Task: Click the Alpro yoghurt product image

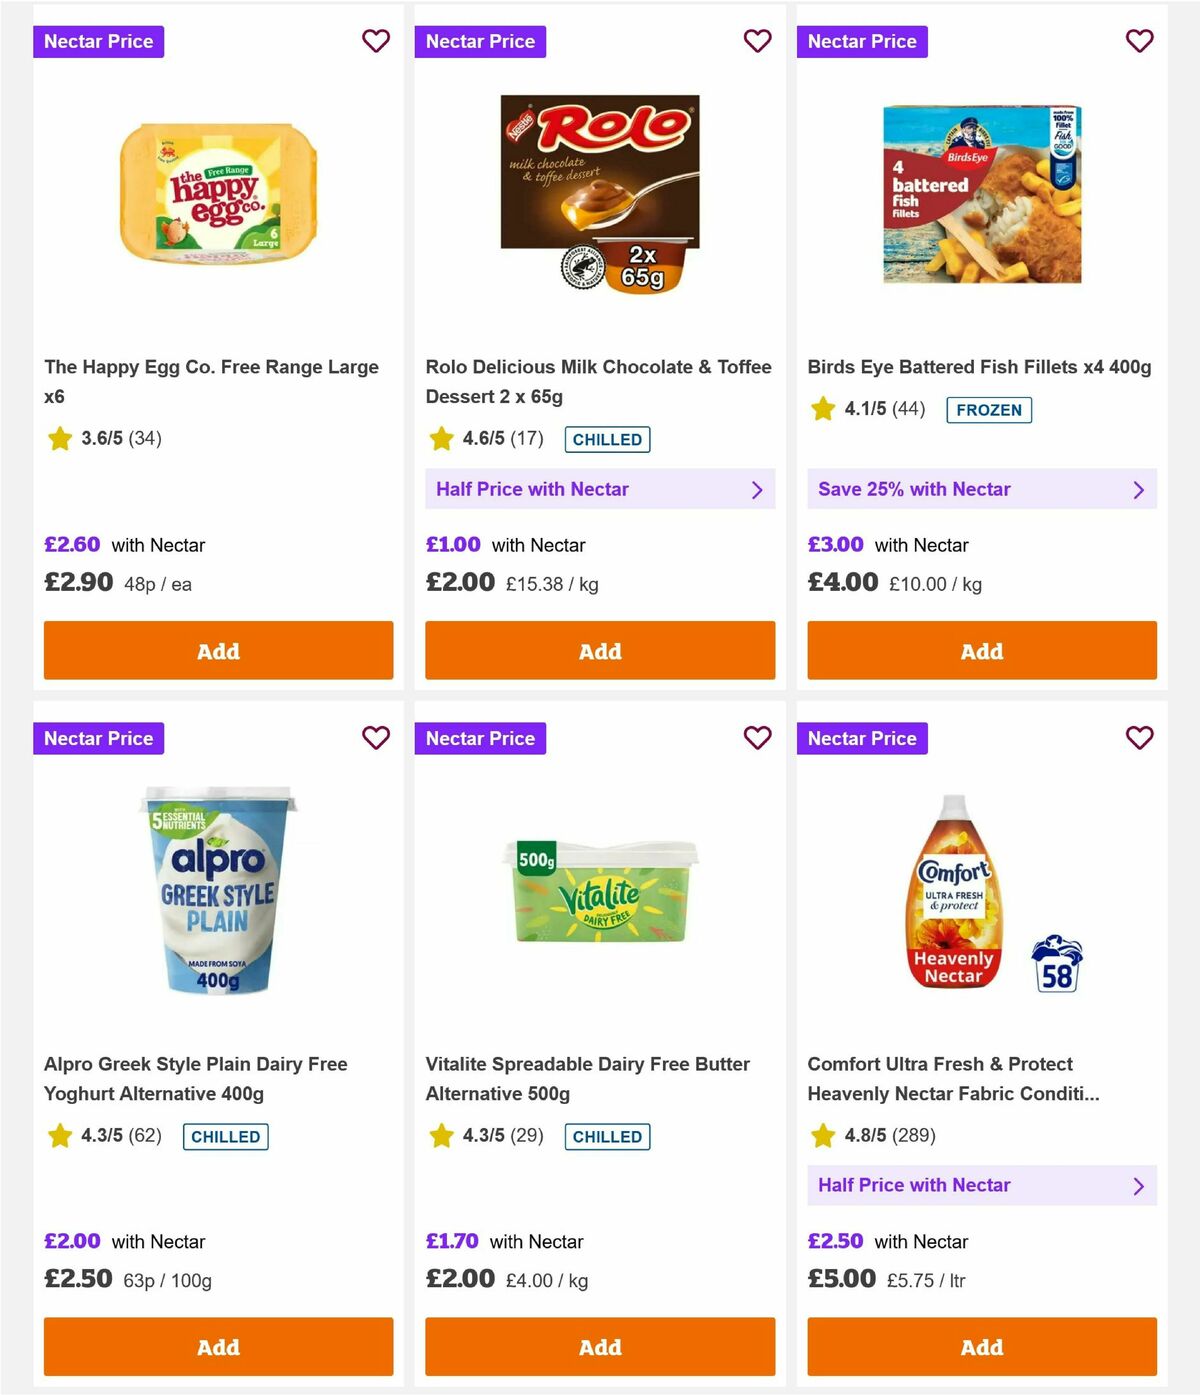Action: (x=217, y=890)
